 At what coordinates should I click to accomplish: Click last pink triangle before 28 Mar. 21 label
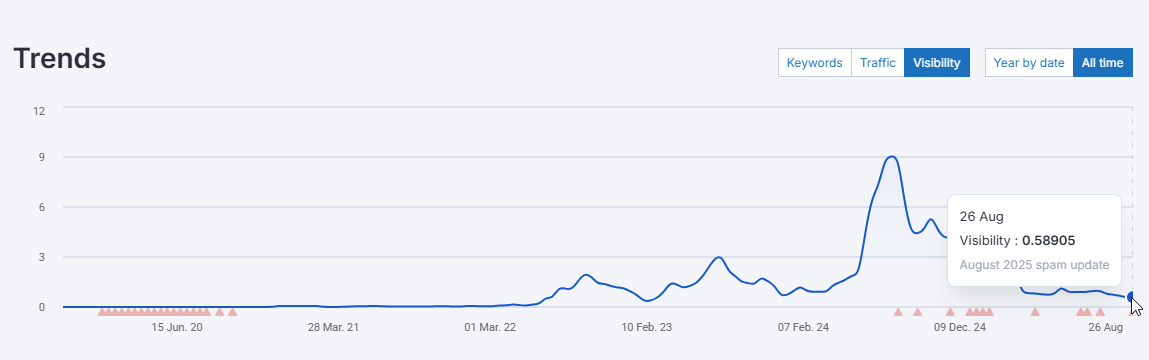tap(232, 312)
